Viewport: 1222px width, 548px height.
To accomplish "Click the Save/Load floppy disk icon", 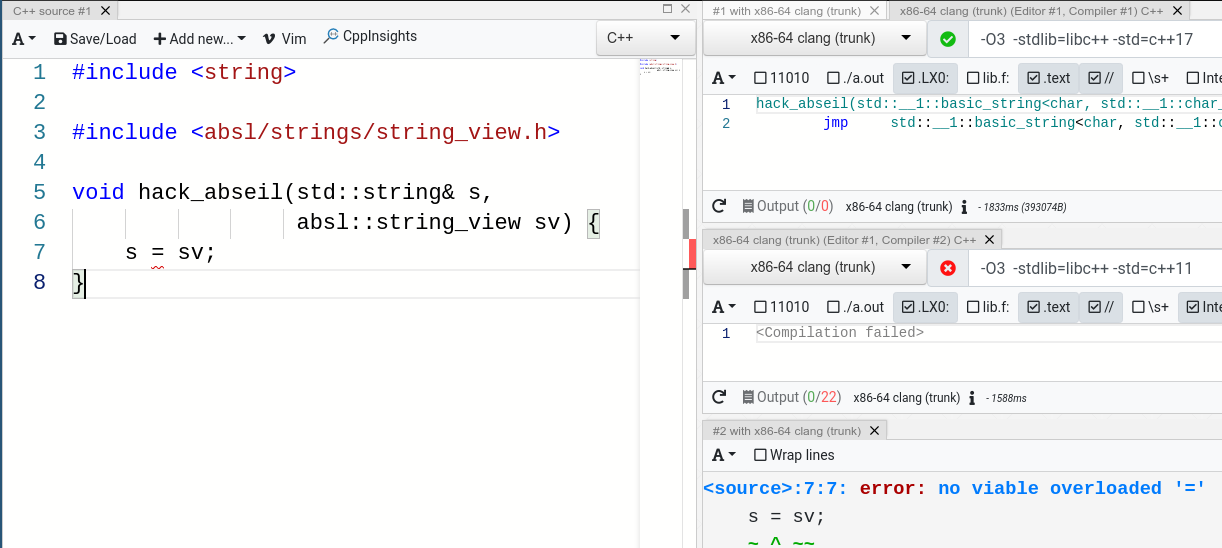I will 60,39.
